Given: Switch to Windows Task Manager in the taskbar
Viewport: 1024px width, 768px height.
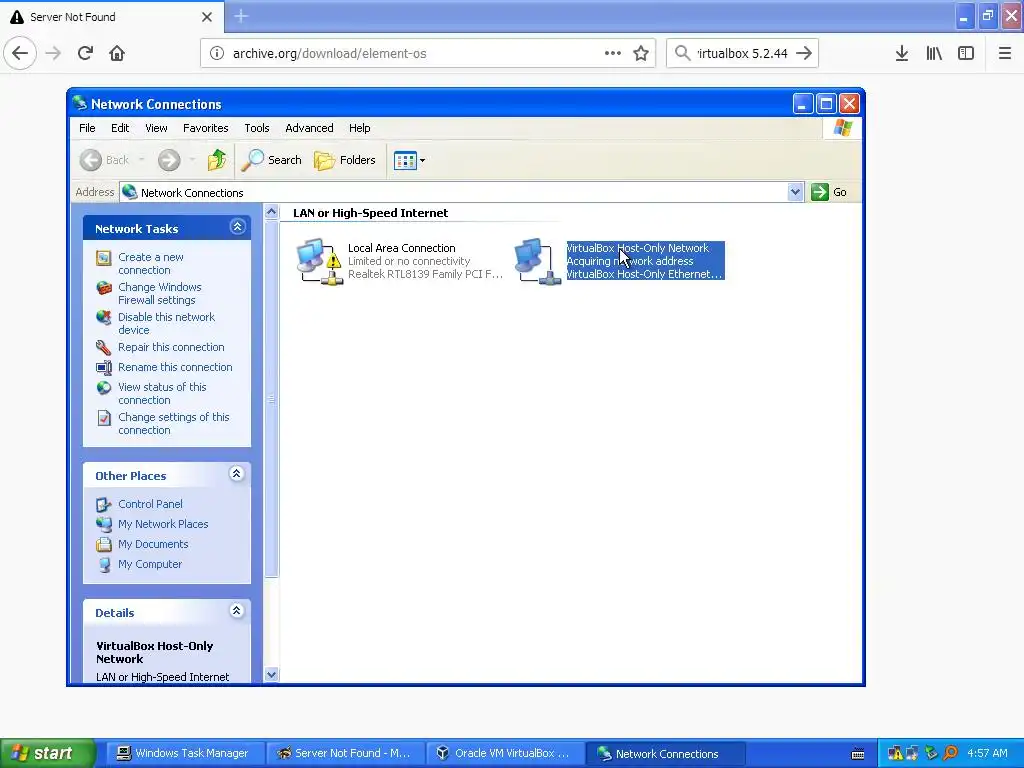Looking at the screenshot, I should 184,754.
